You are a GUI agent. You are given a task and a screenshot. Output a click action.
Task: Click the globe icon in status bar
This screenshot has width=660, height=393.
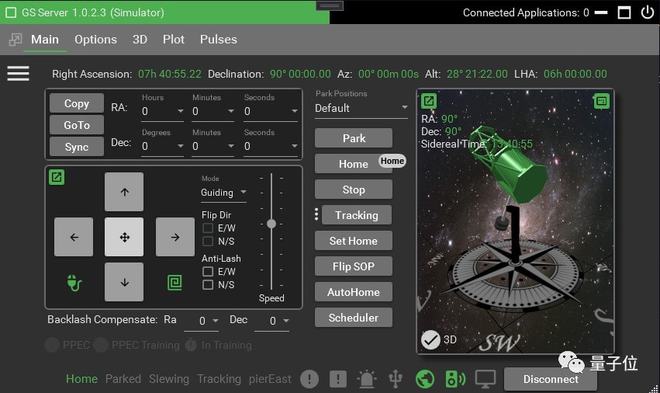click(425, 379)
